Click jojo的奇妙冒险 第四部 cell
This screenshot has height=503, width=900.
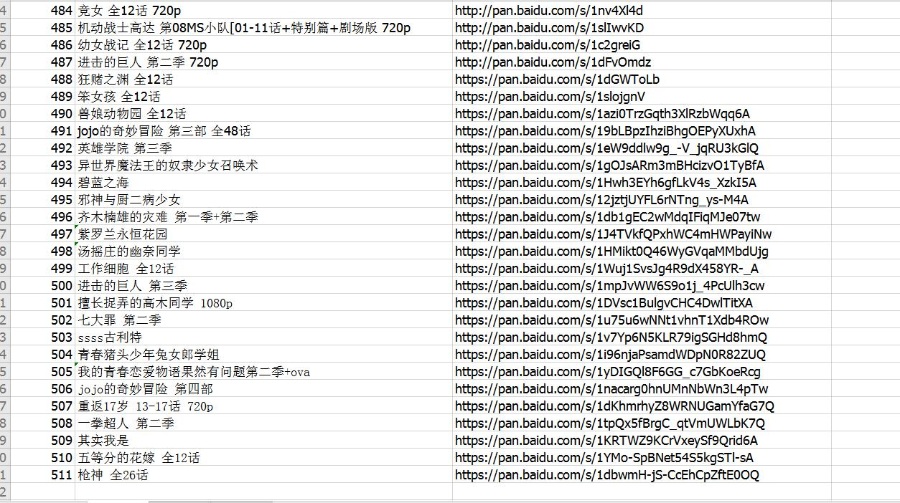click(263, 389)
